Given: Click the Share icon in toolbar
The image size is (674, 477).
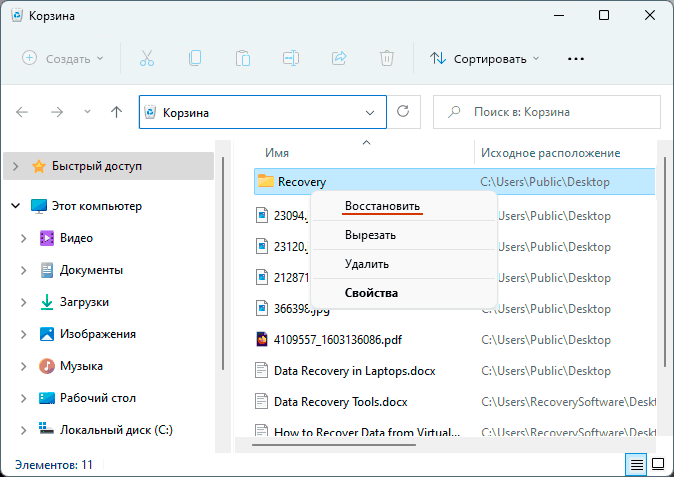Looking at the screenshot, I should pyautogui.click(x=339, y=58).
